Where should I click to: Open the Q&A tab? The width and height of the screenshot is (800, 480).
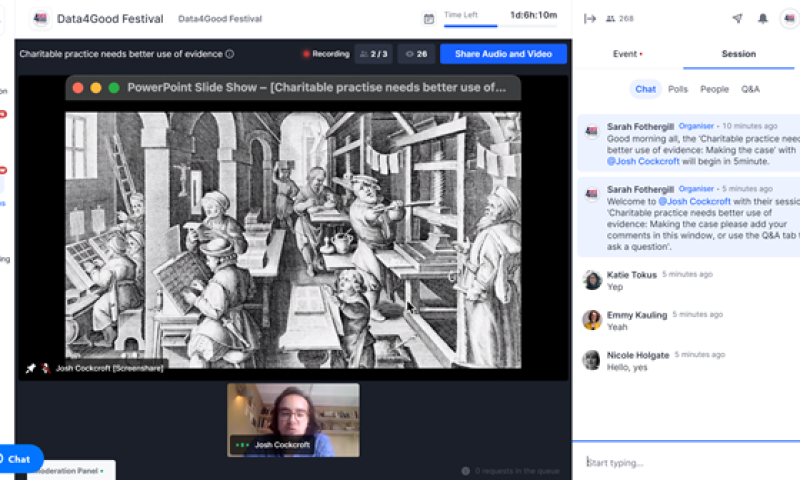coord(750,89)
